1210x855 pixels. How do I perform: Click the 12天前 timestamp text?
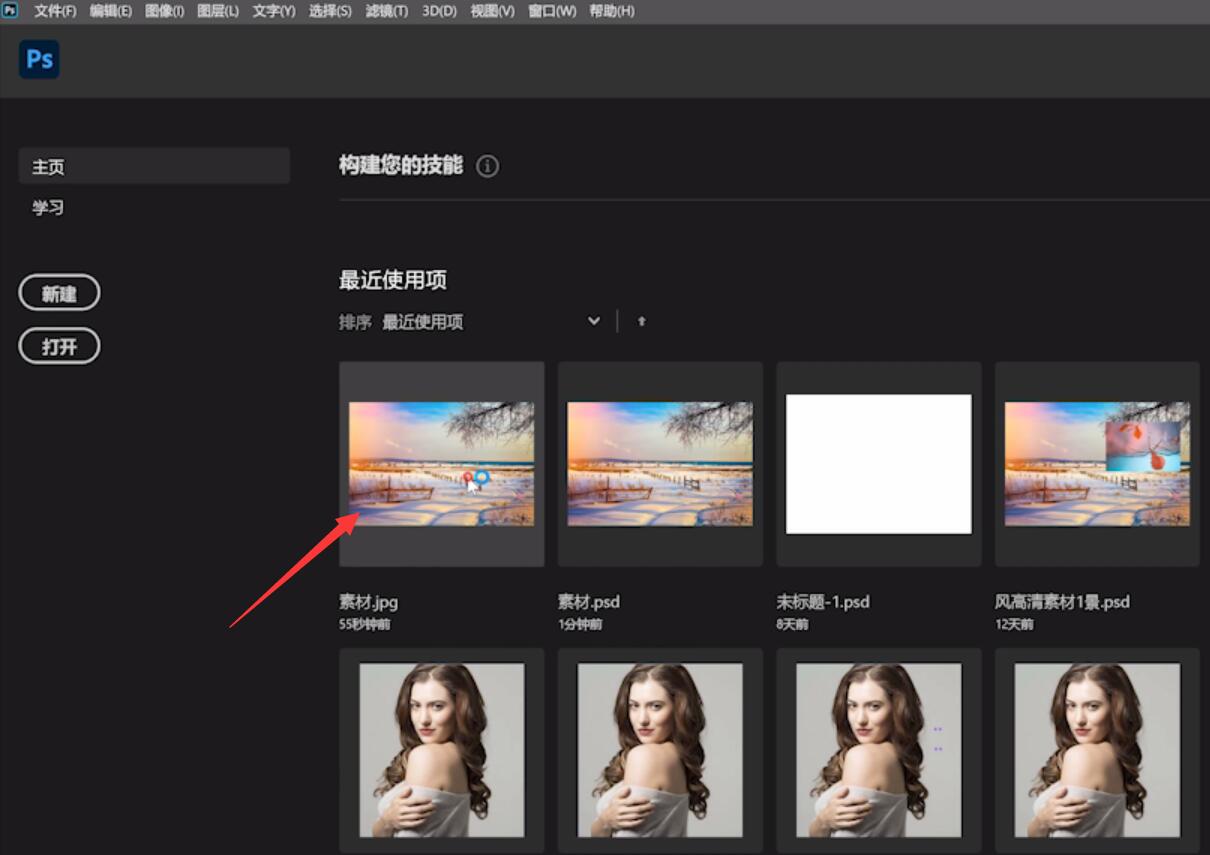(1015, 624)
